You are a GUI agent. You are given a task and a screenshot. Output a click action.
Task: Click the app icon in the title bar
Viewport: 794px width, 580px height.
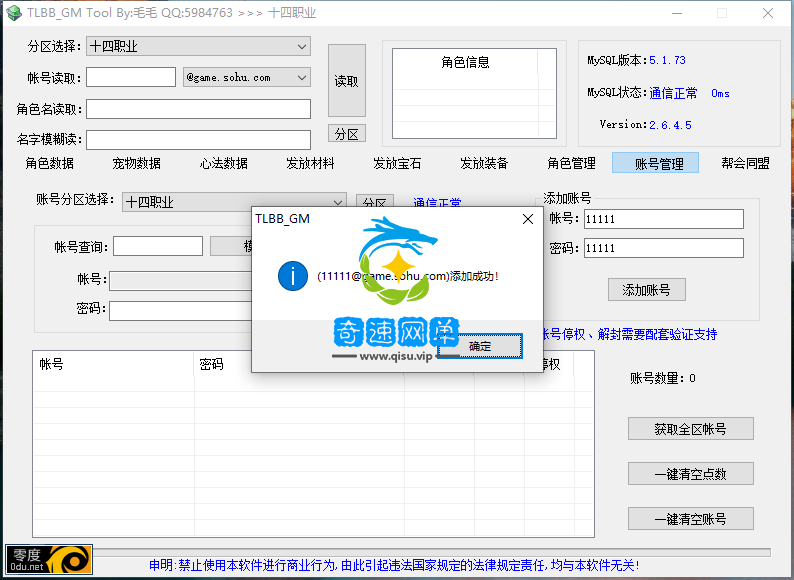(14, 13)
